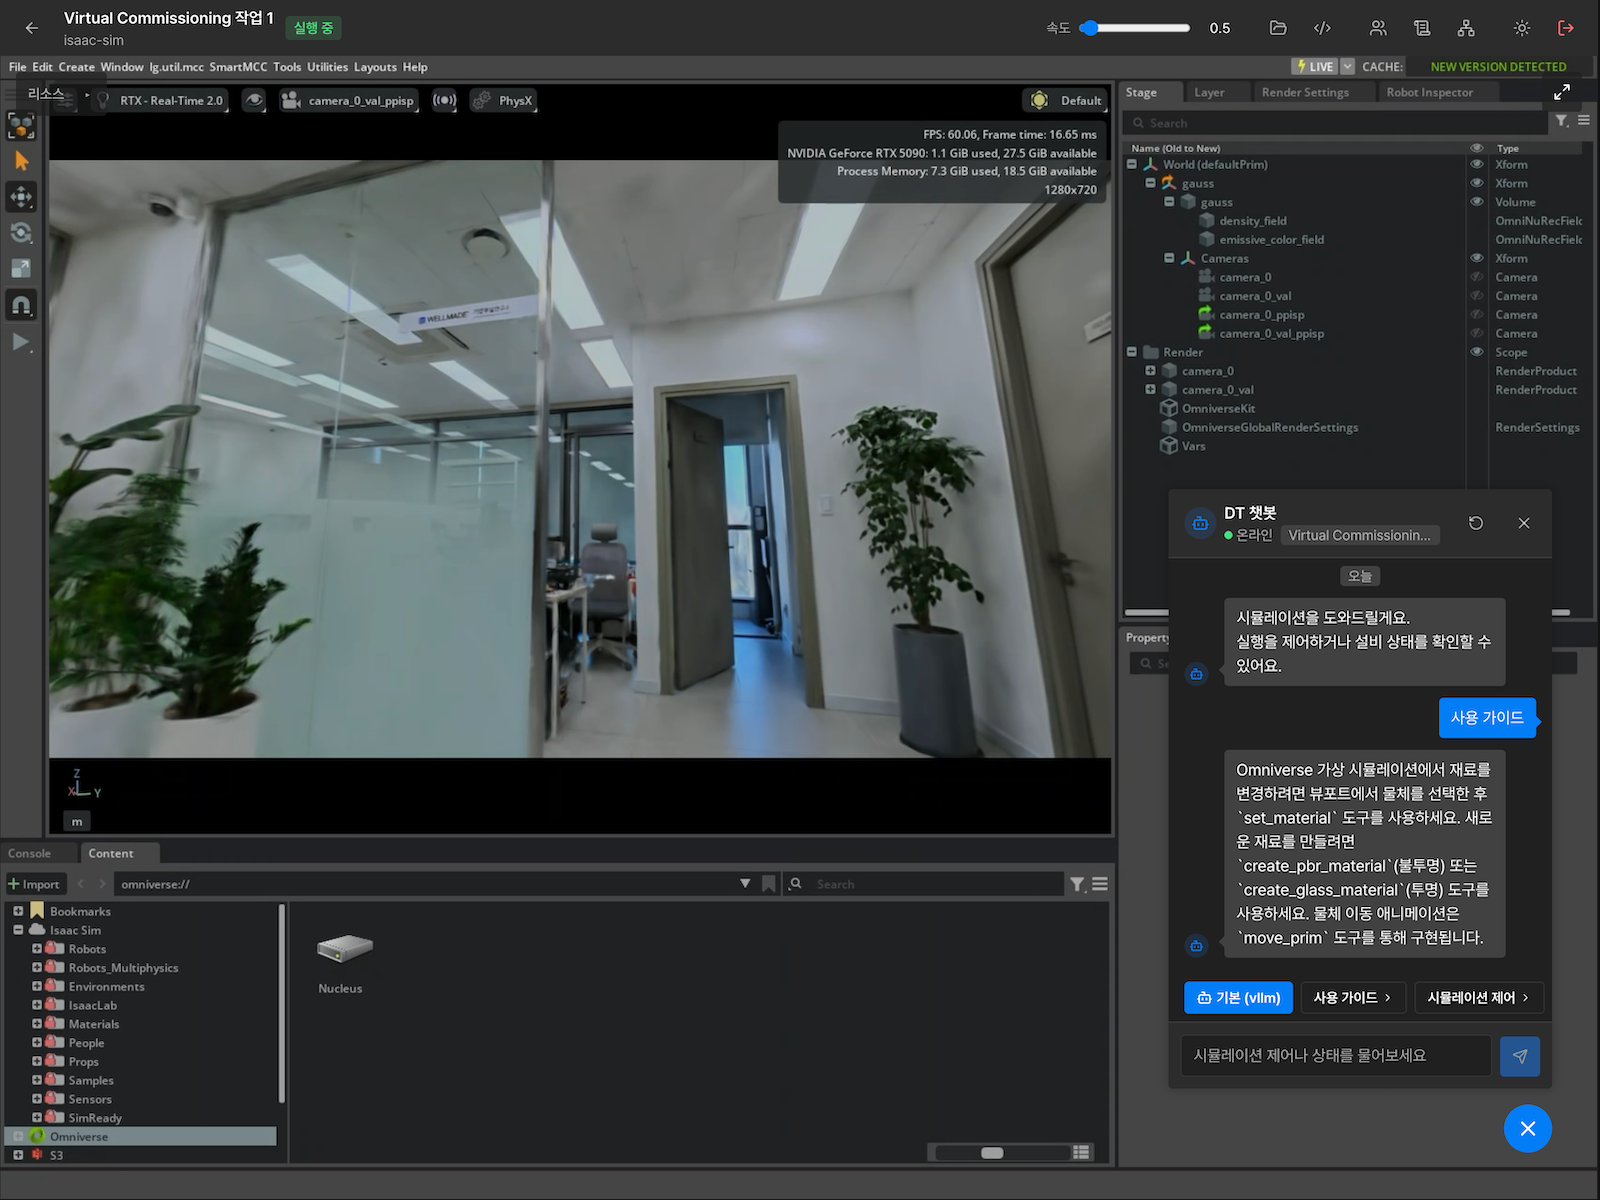
Task: Click the 사용 가이드 quick reply button
Action: [1353, 998]
